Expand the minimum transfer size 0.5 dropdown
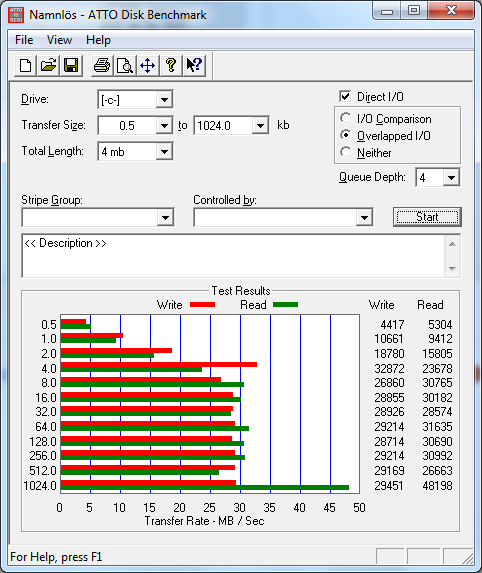Image resolution: width=482 pixels, height=573 pixels. 164,126
